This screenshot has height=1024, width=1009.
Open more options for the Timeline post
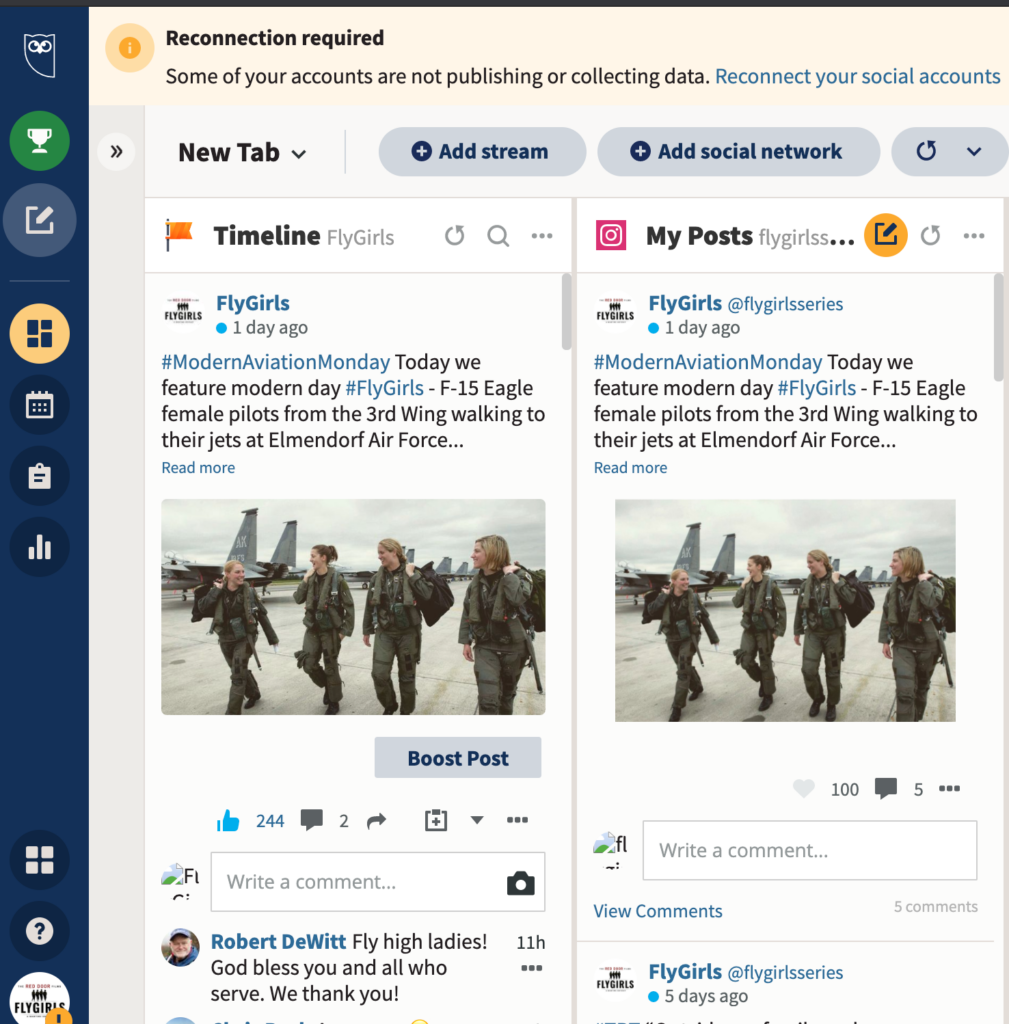(x=517, y=820)
